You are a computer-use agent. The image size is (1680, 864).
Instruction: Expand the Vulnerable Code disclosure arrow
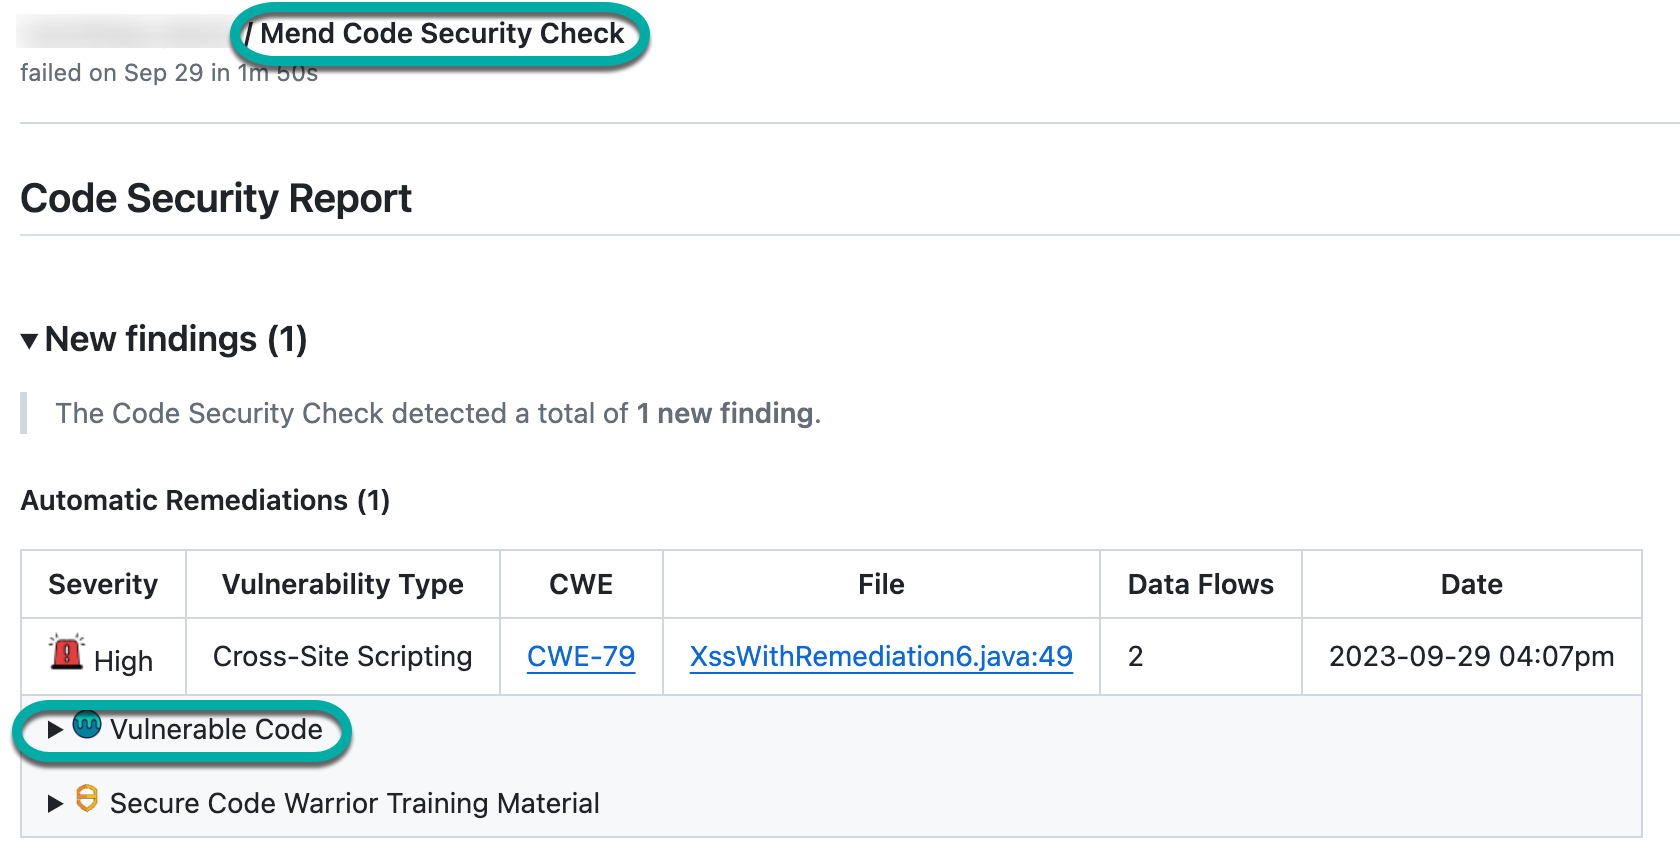click(55, 730)
